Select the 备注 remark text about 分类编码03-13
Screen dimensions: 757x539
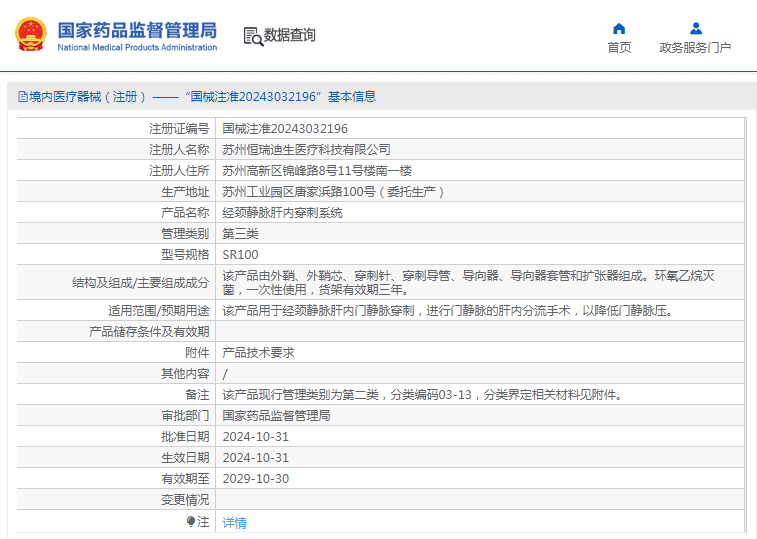(x=423, y=395)
